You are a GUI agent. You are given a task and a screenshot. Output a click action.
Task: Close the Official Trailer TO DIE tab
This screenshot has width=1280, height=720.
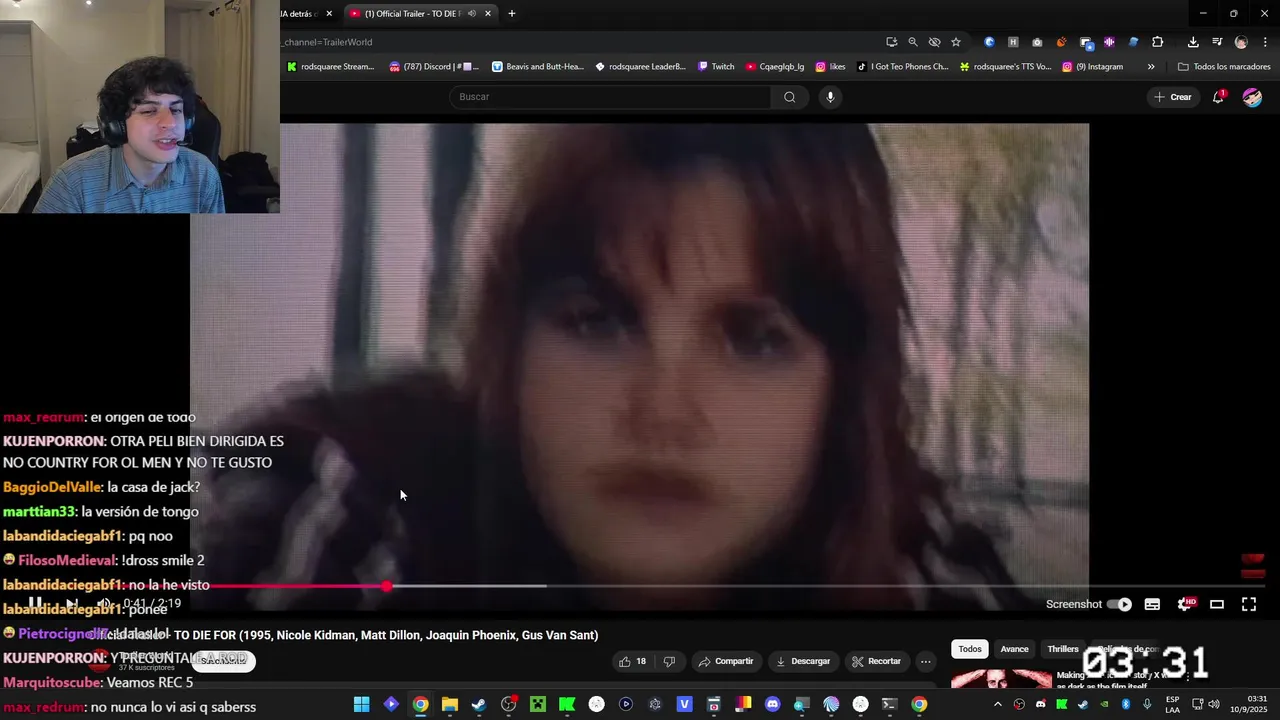488,13
